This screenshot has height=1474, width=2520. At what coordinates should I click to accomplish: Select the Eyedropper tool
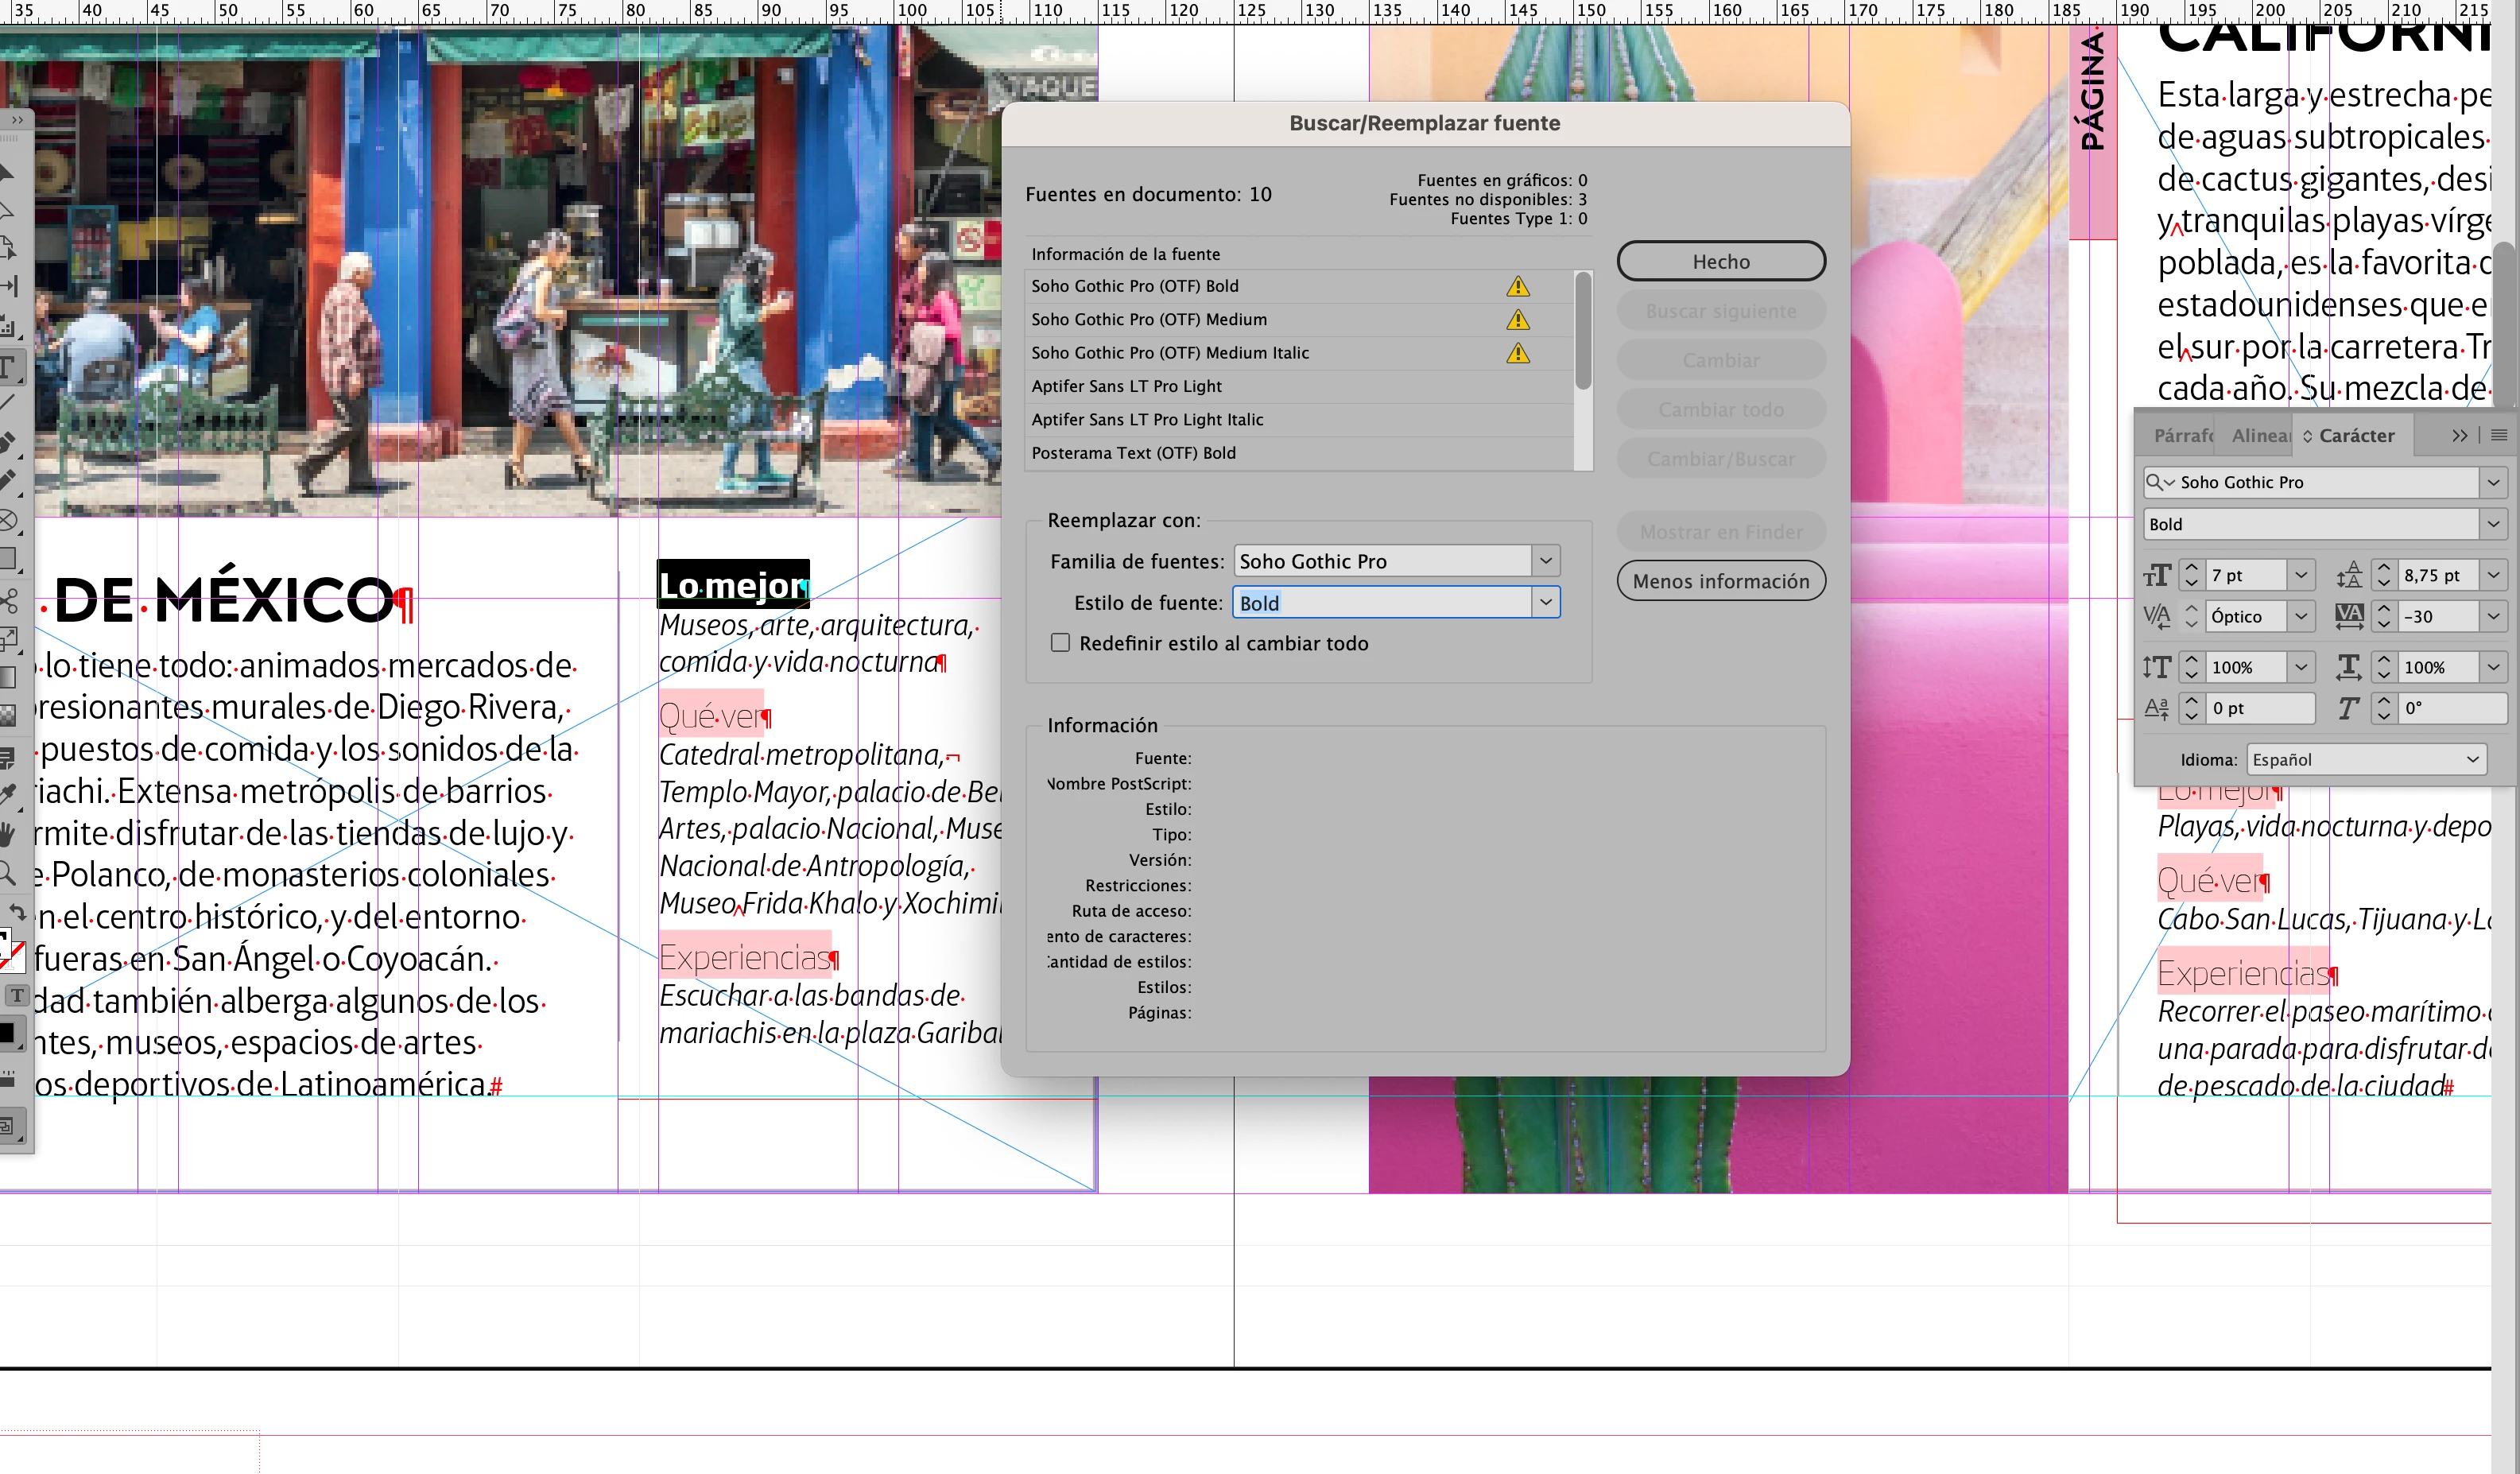tap(8, 795)
